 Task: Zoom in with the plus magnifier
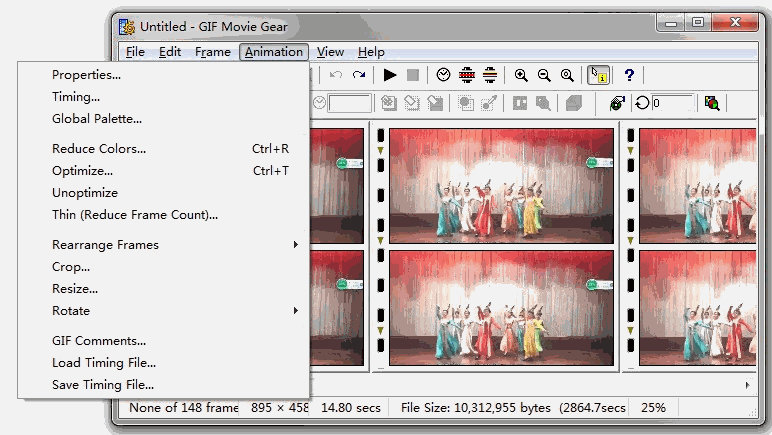tap(521, 75)
